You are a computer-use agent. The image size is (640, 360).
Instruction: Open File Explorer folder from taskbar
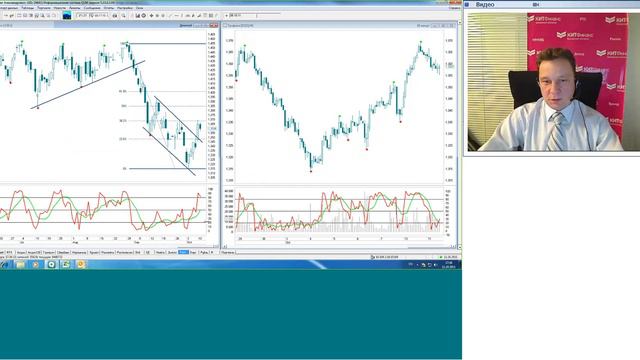[20, 264]
